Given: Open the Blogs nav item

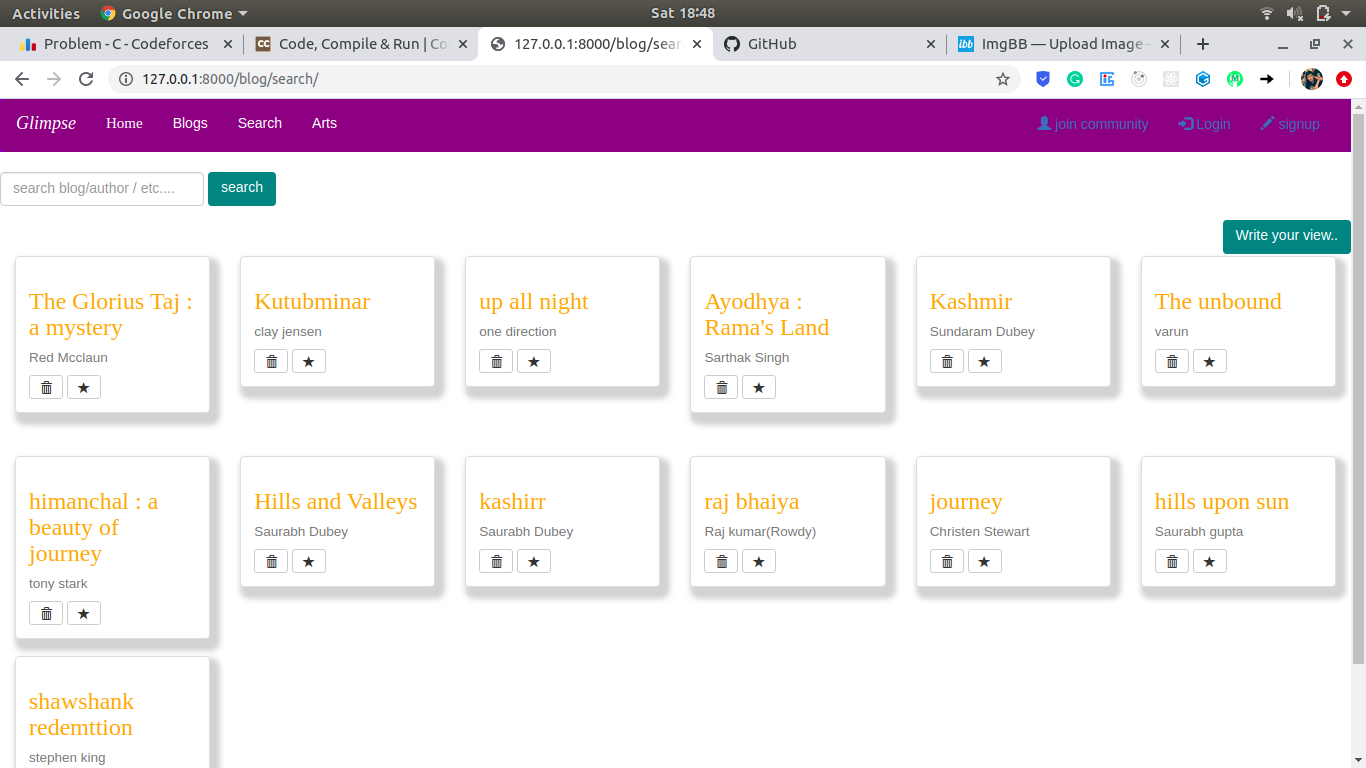Looking at the screenshot, I should [190, 123].
